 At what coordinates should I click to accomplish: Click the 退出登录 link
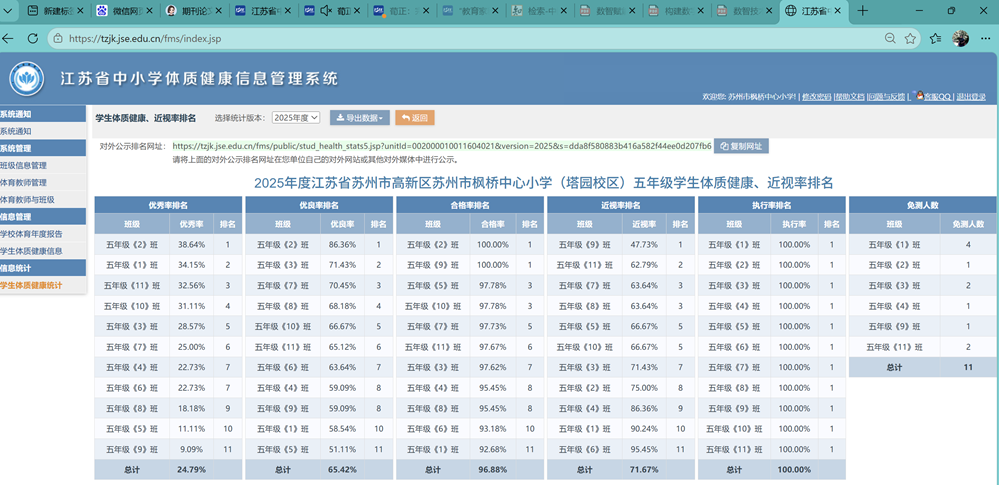coord(970,97)
